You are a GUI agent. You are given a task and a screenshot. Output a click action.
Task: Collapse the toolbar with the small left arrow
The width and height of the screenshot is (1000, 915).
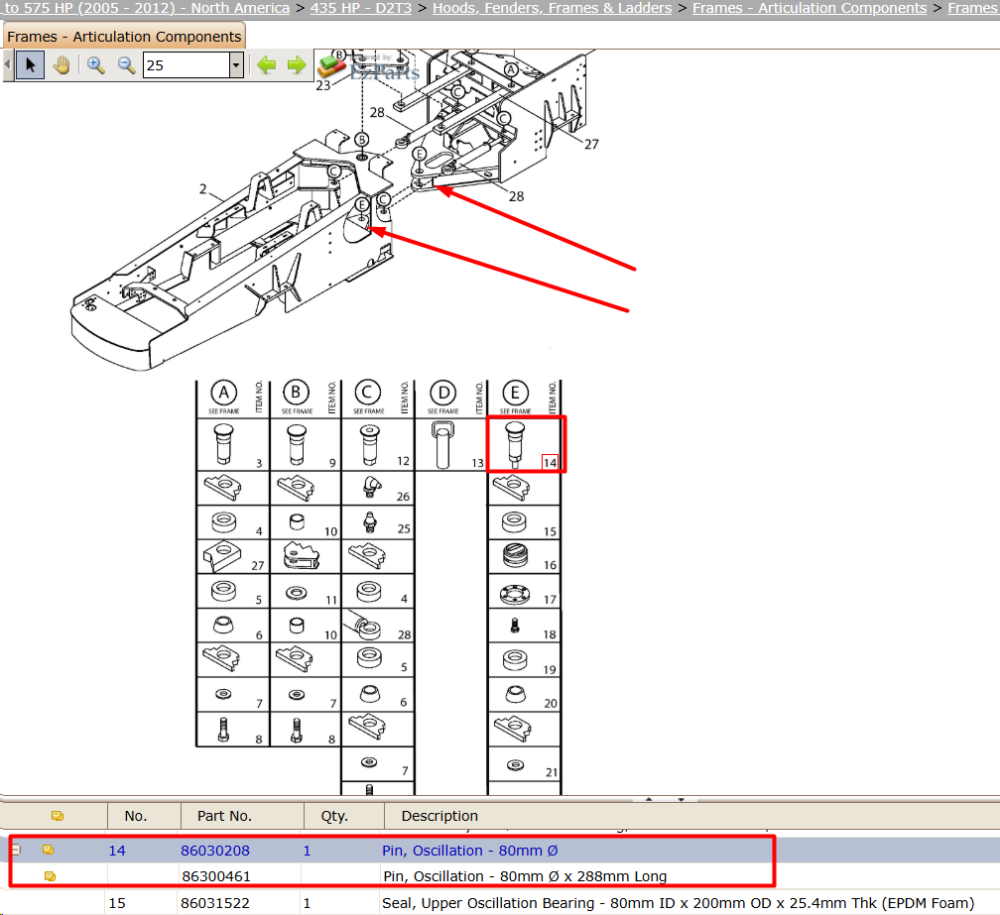pyautogui.click(x=7, y=65)
